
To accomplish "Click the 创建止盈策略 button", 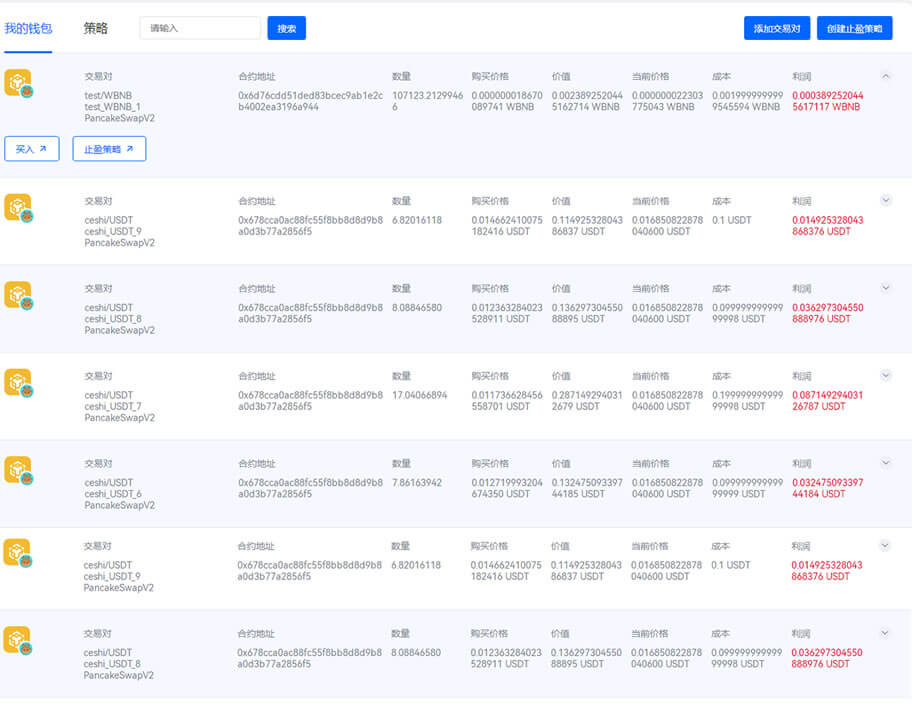I will coord(854,28).
